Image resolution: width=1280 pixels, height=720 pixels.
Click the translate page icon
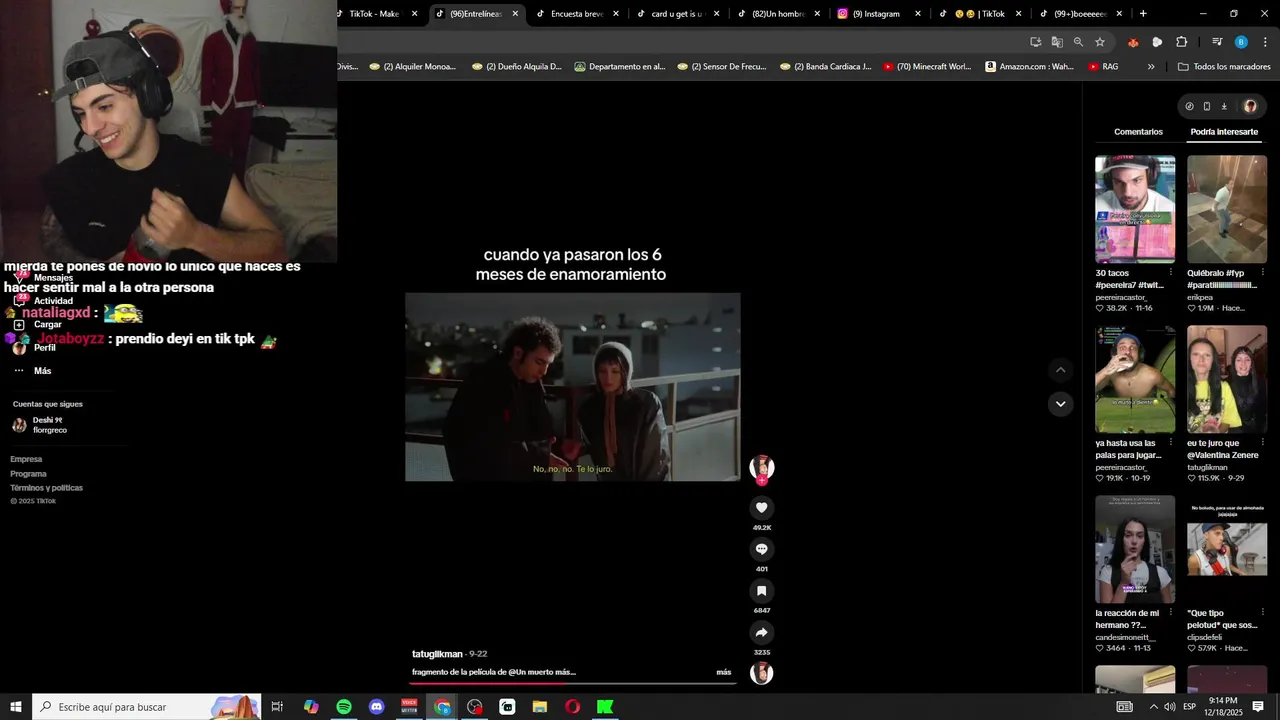point(1057,42)
